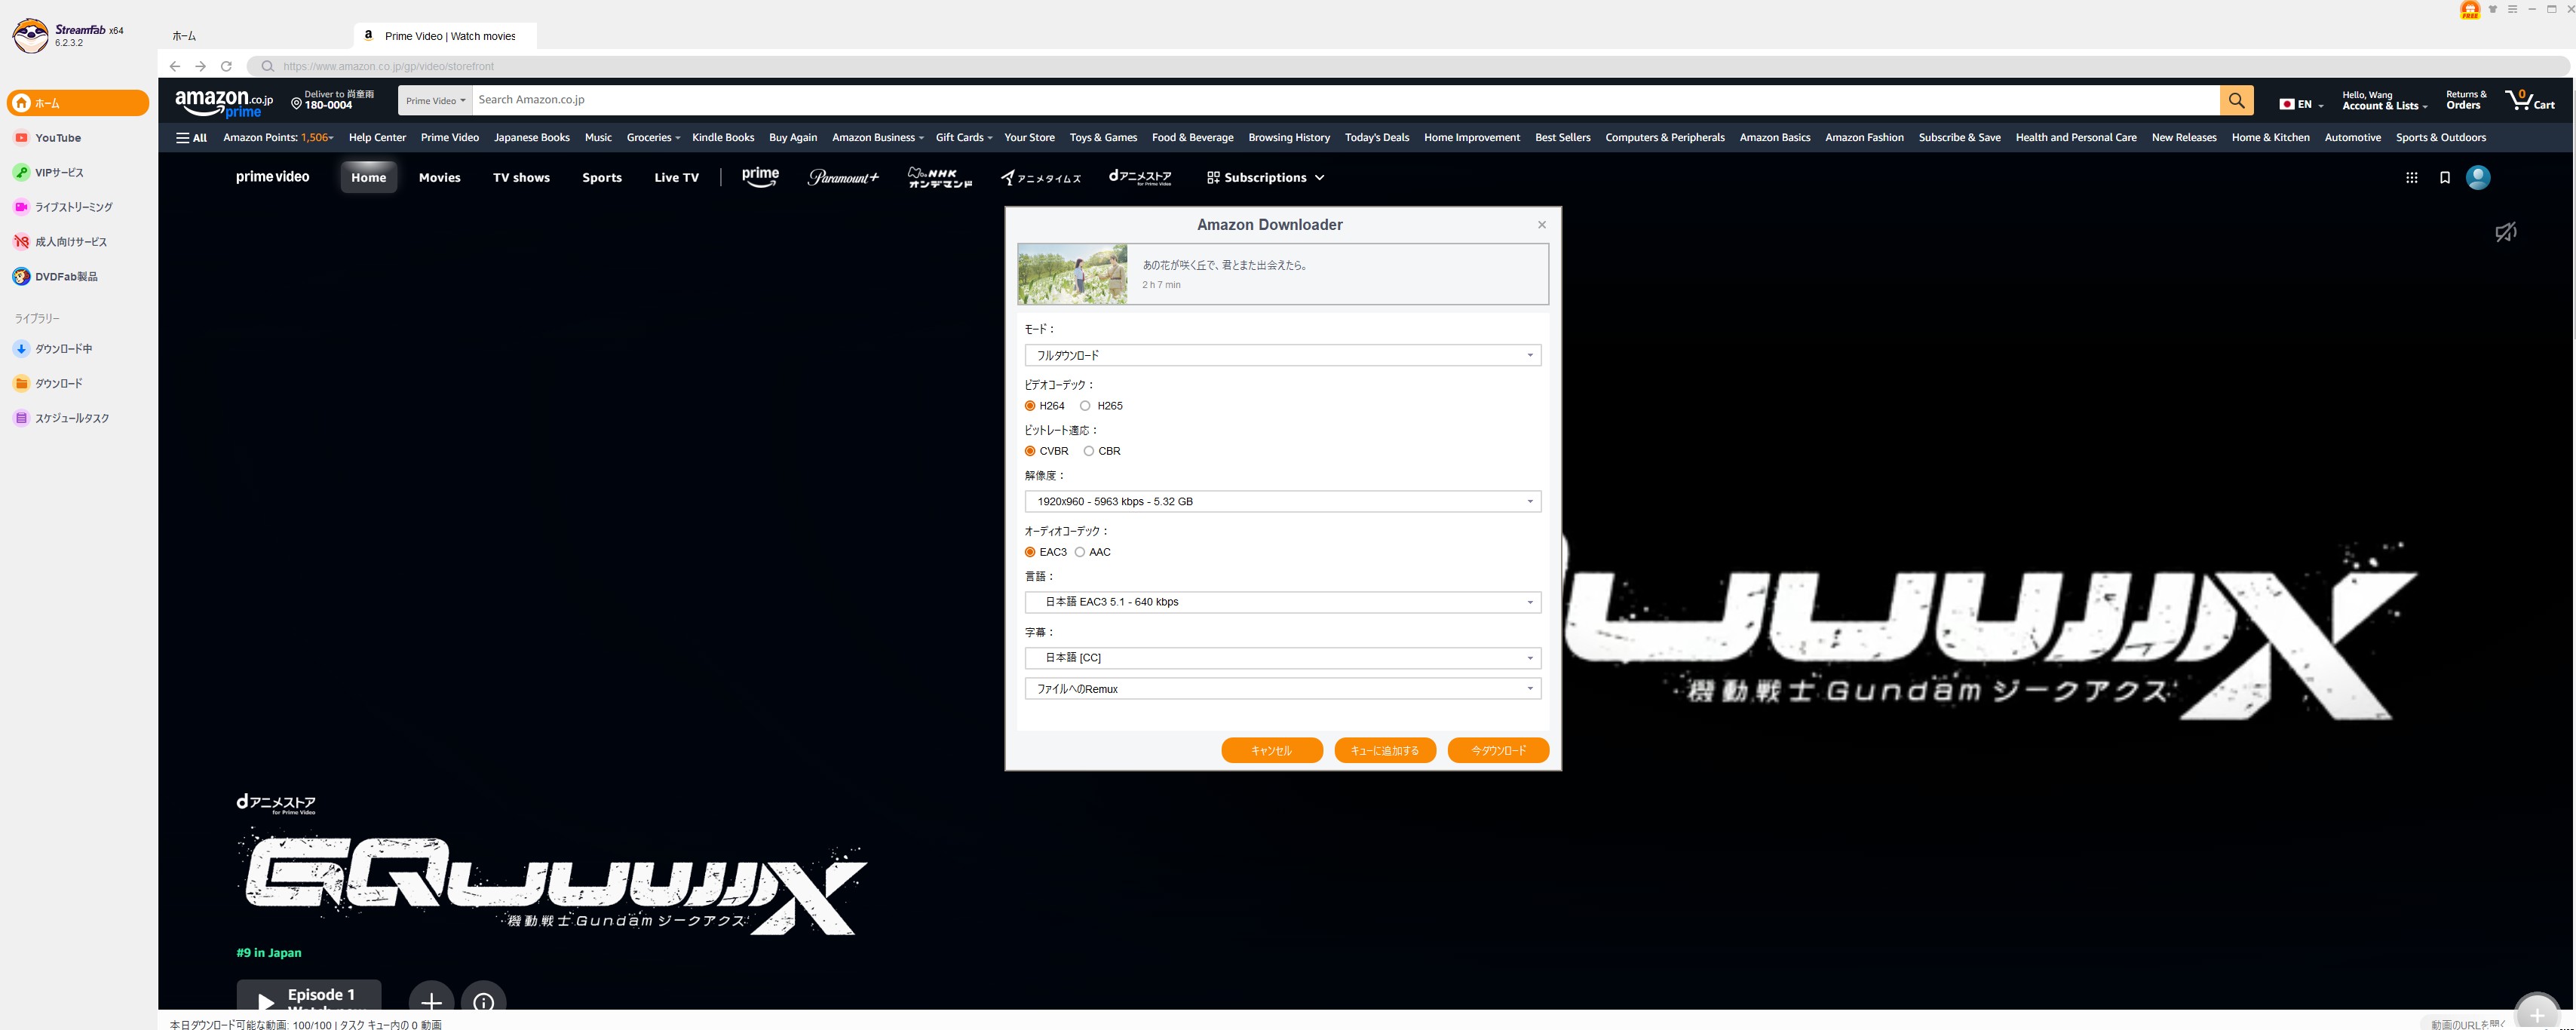This screenshot has width=2576, height=1030.
Task: Open the ファイルへのRemux dropdown
Action: click(1283, 689)
